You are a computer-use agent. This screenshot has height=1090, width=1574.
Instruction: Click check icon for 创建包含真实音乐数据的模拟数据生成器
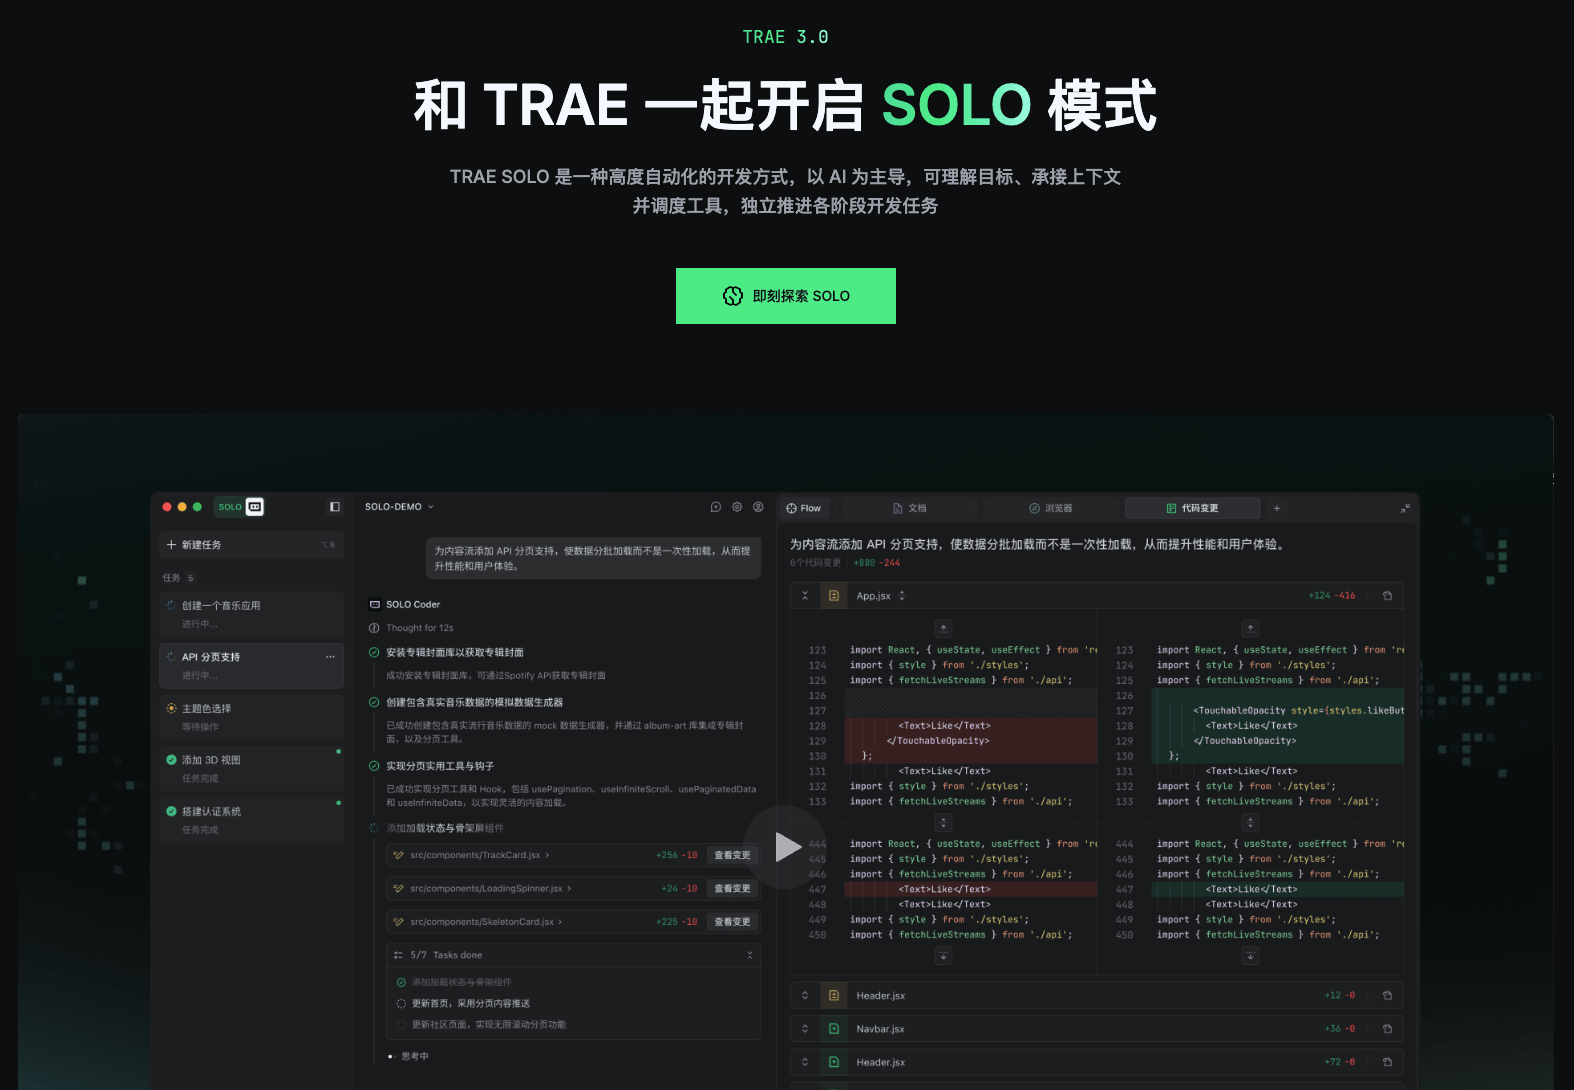click(374, 702)
